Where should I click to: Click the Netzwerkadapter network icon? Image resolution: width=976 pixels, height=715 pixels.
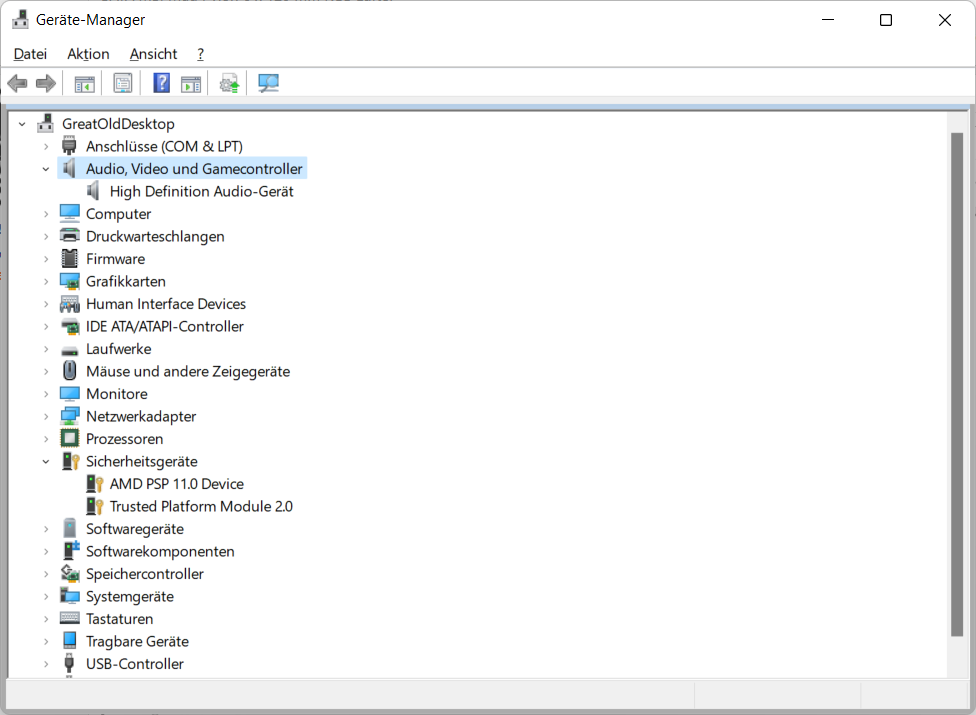click(70, 416)
